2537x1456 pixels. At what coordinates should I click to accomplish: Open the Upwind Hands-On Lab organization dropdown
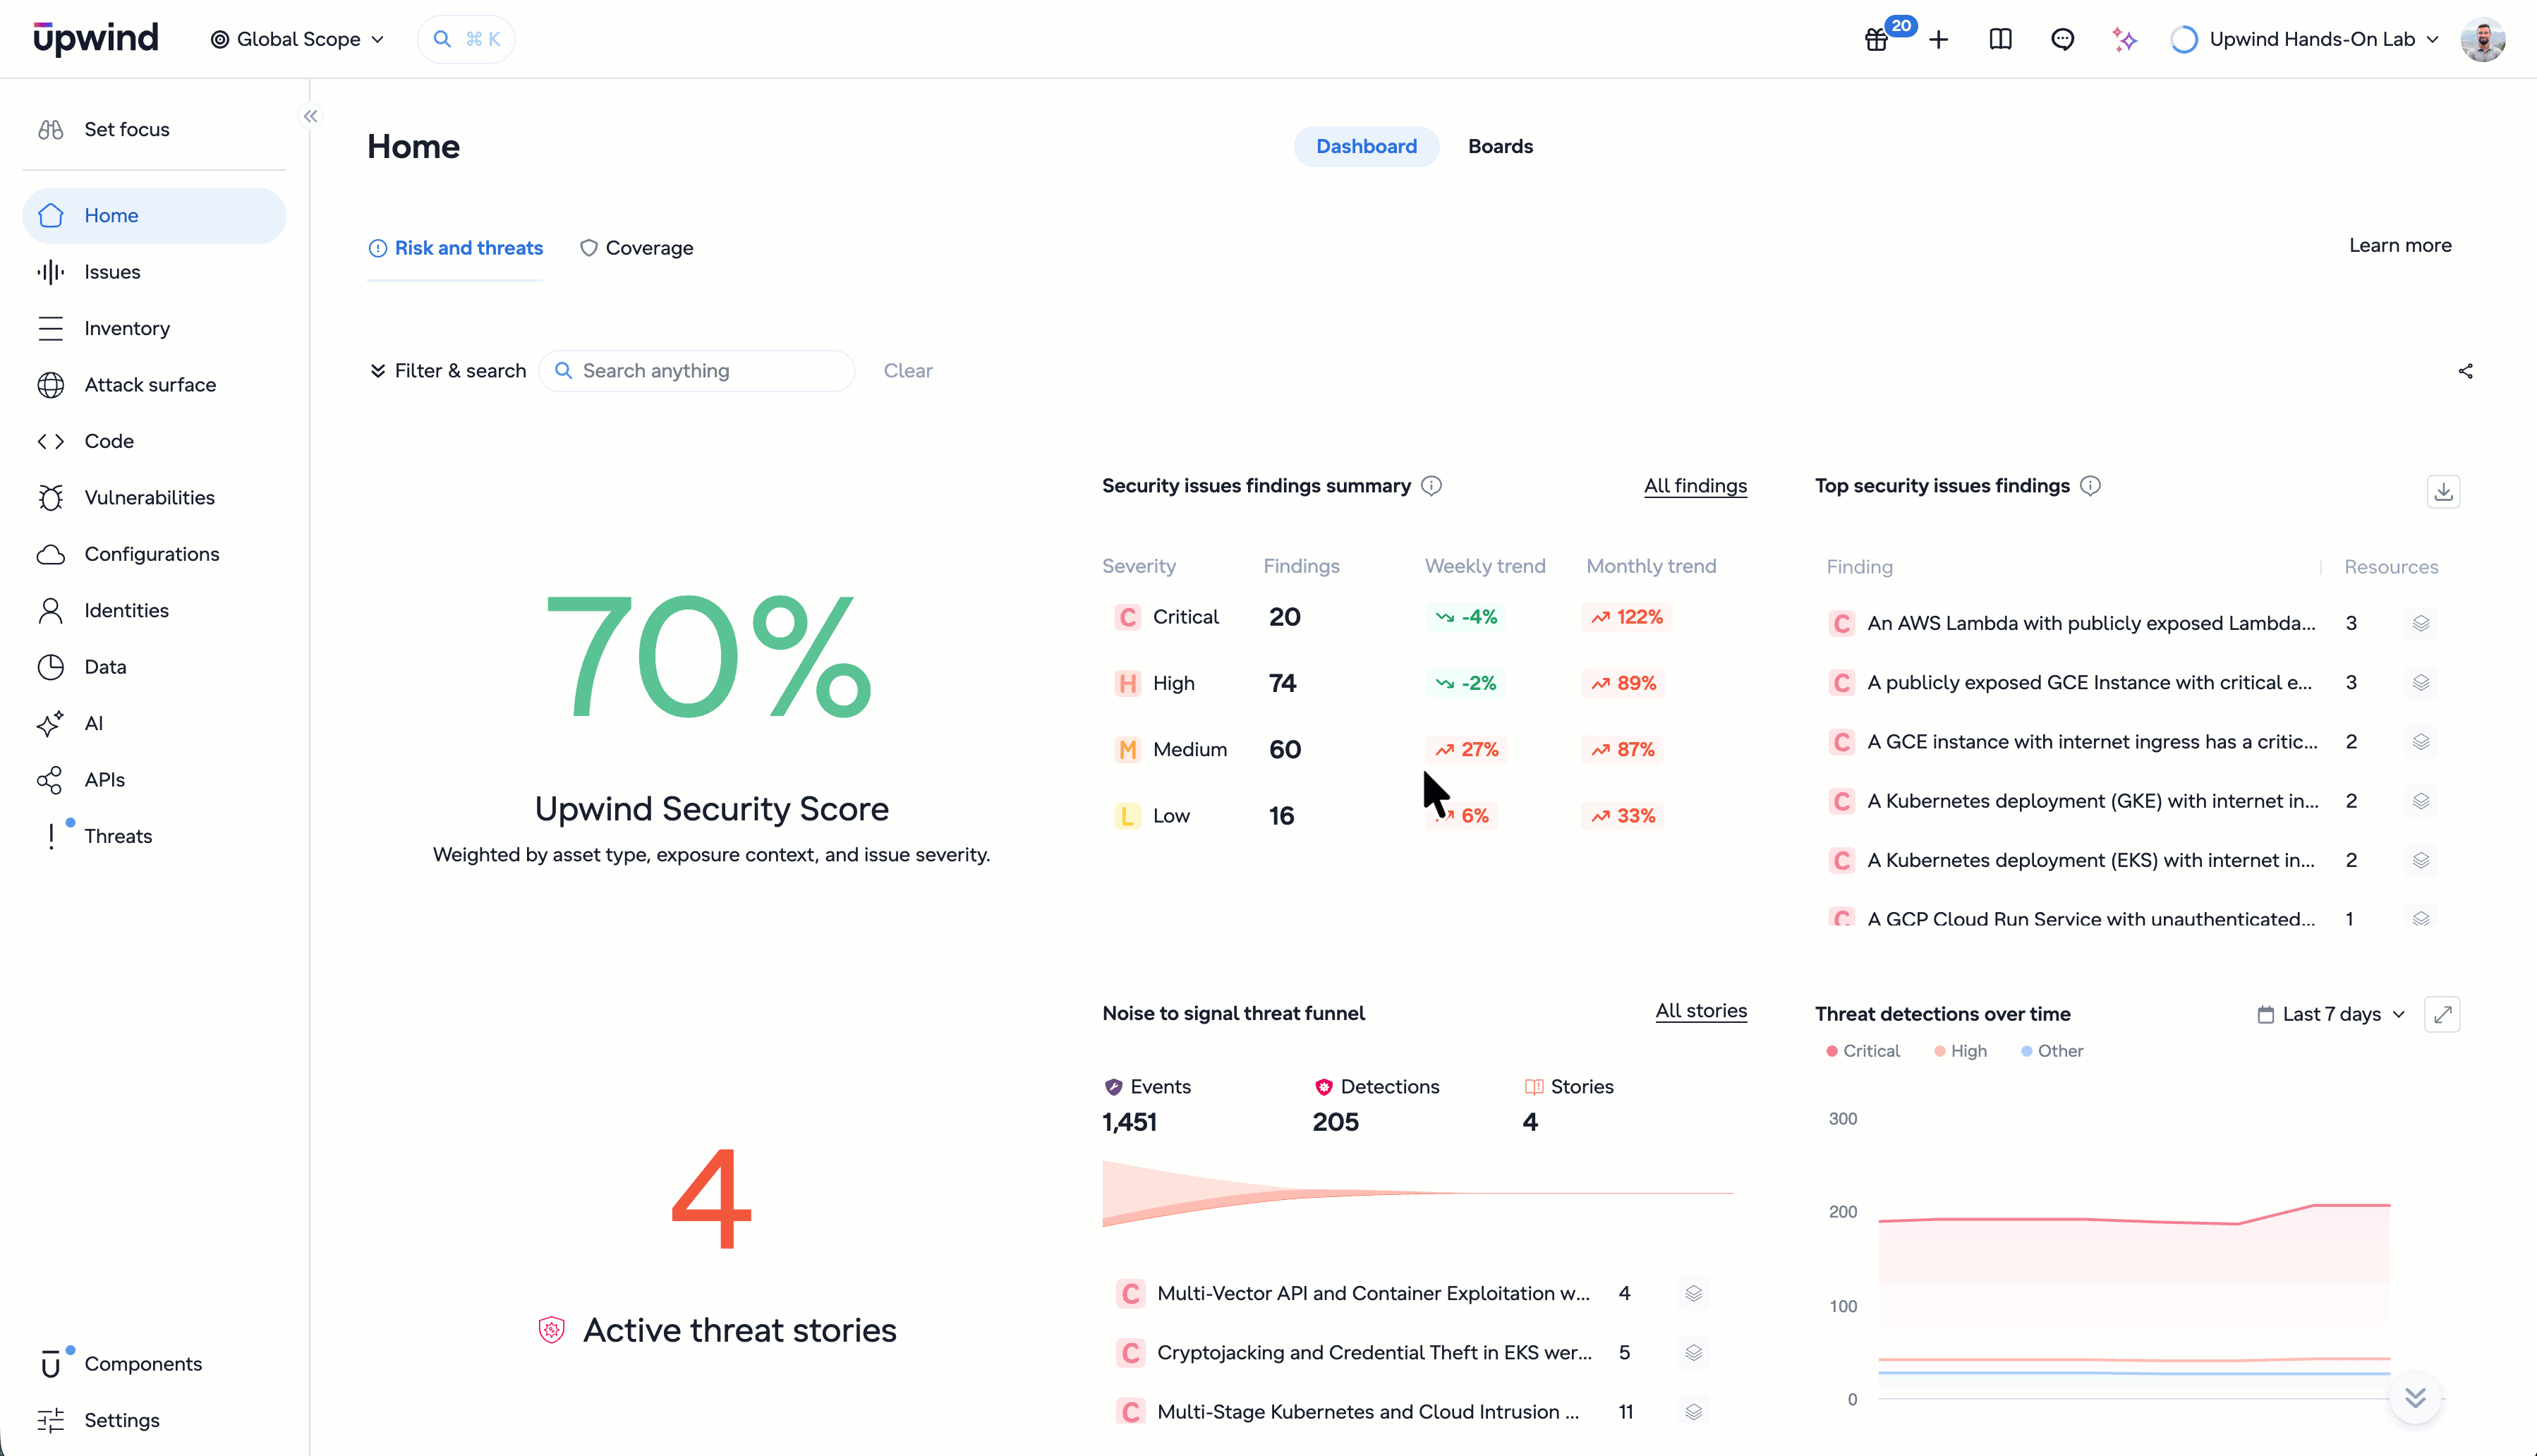[x=2305, y=39]
